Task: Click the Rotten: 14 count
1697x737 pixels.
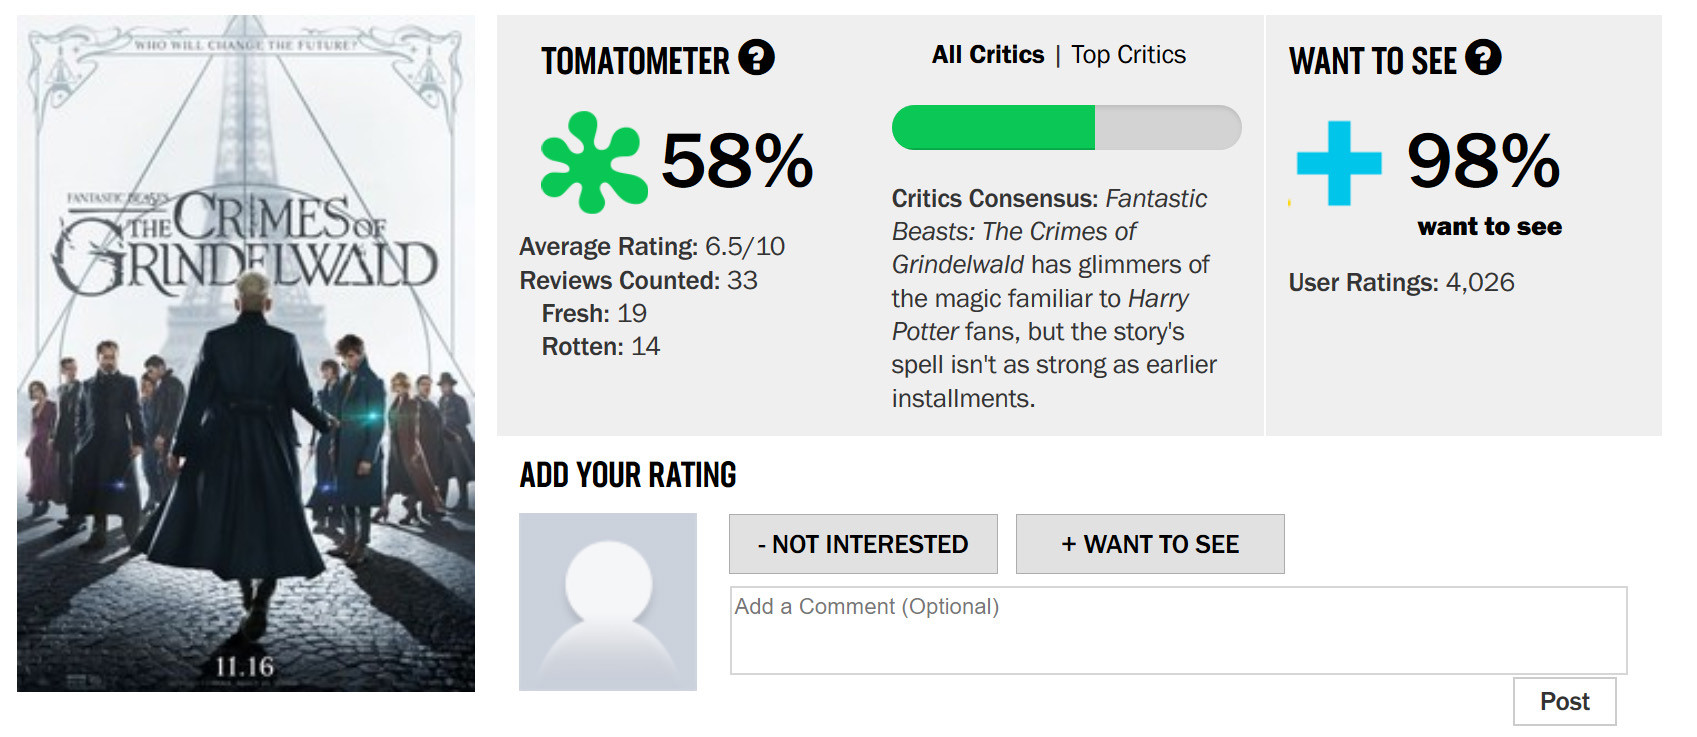Action: point(600,347)
